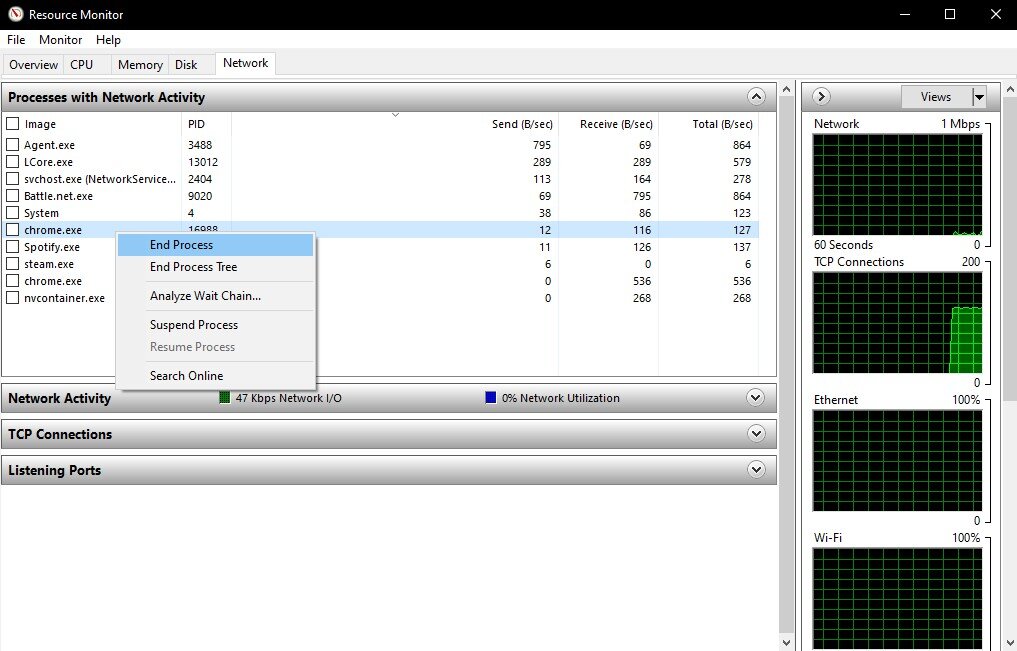Open the Memory tab

tap(139, 65)
